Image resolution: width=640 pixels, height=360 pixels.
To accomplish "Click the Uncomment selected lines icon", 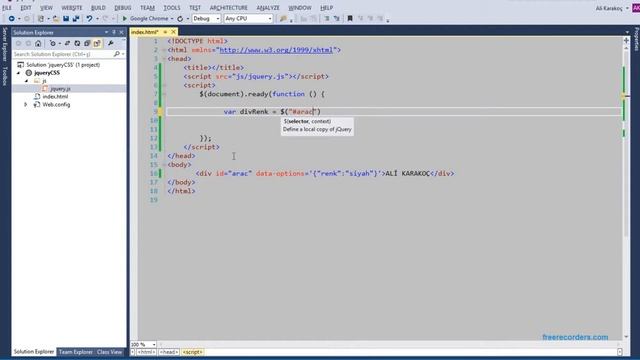I will (336, 19).
